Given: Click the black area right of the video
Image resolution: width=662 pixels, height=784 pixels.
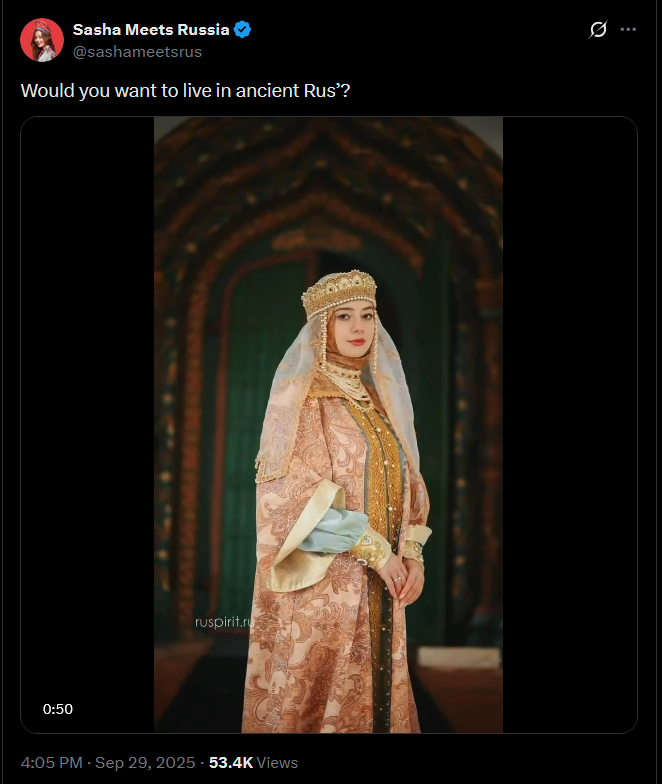Looking at the screenshot, I should [570, 425].
